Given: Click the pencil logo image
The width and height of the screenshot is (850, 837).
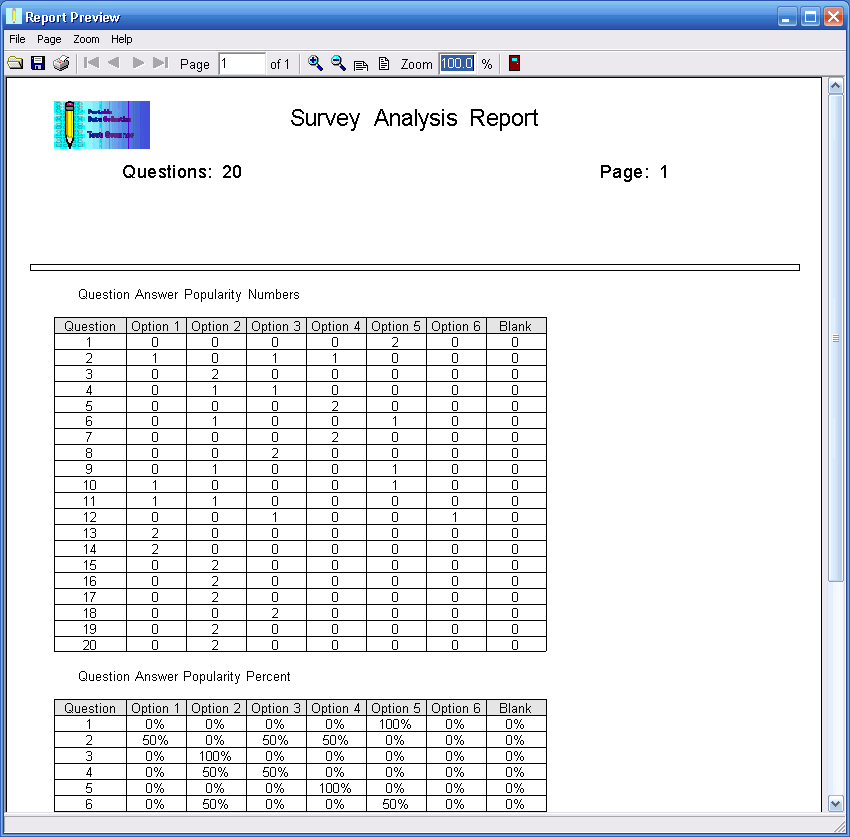Looking at the screenshot, I should tap(102, 125).
